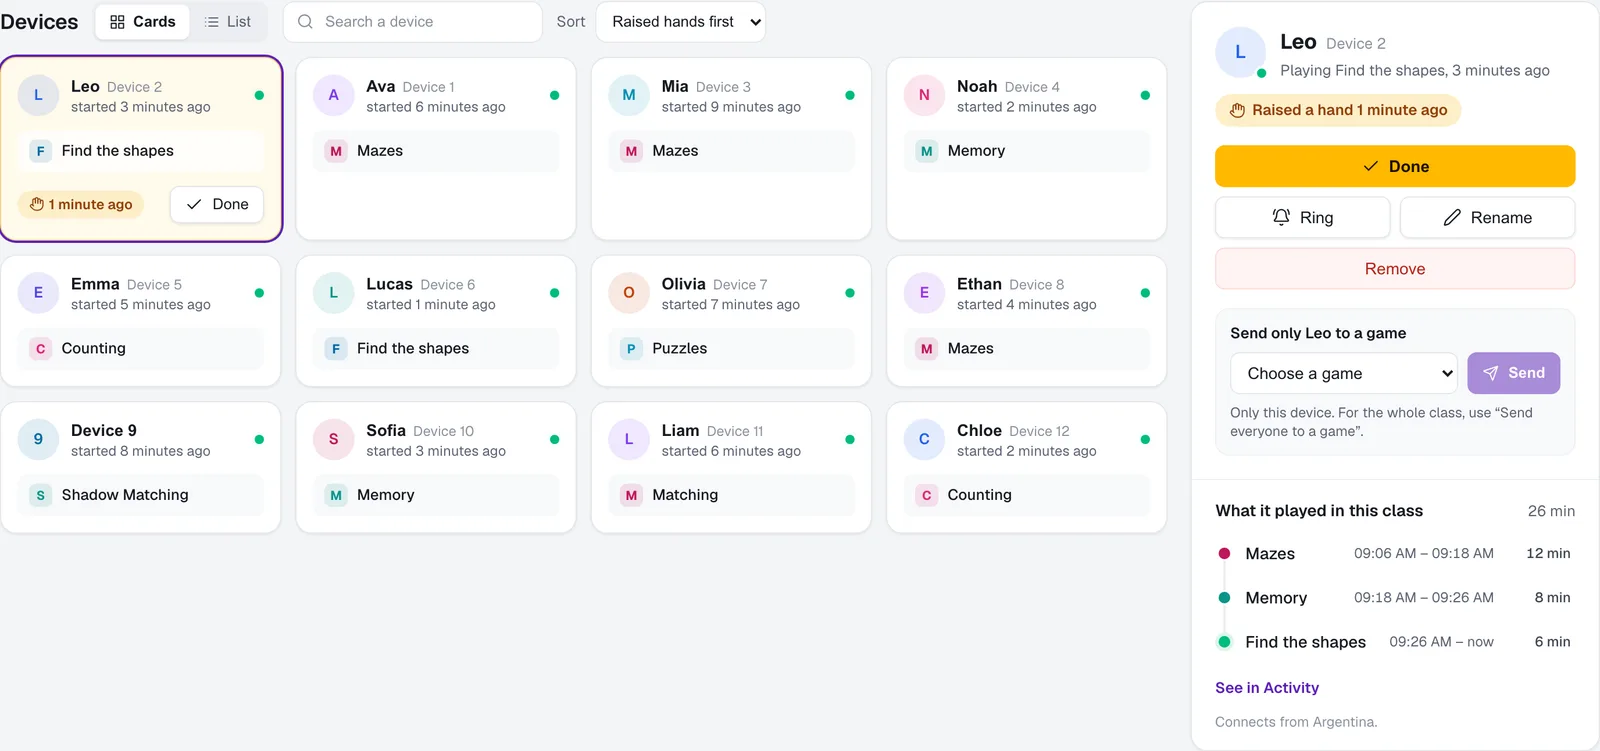Click Ava's A avatar icon
This screenshot has height=751, width=1600.
(x=334, y=95)
